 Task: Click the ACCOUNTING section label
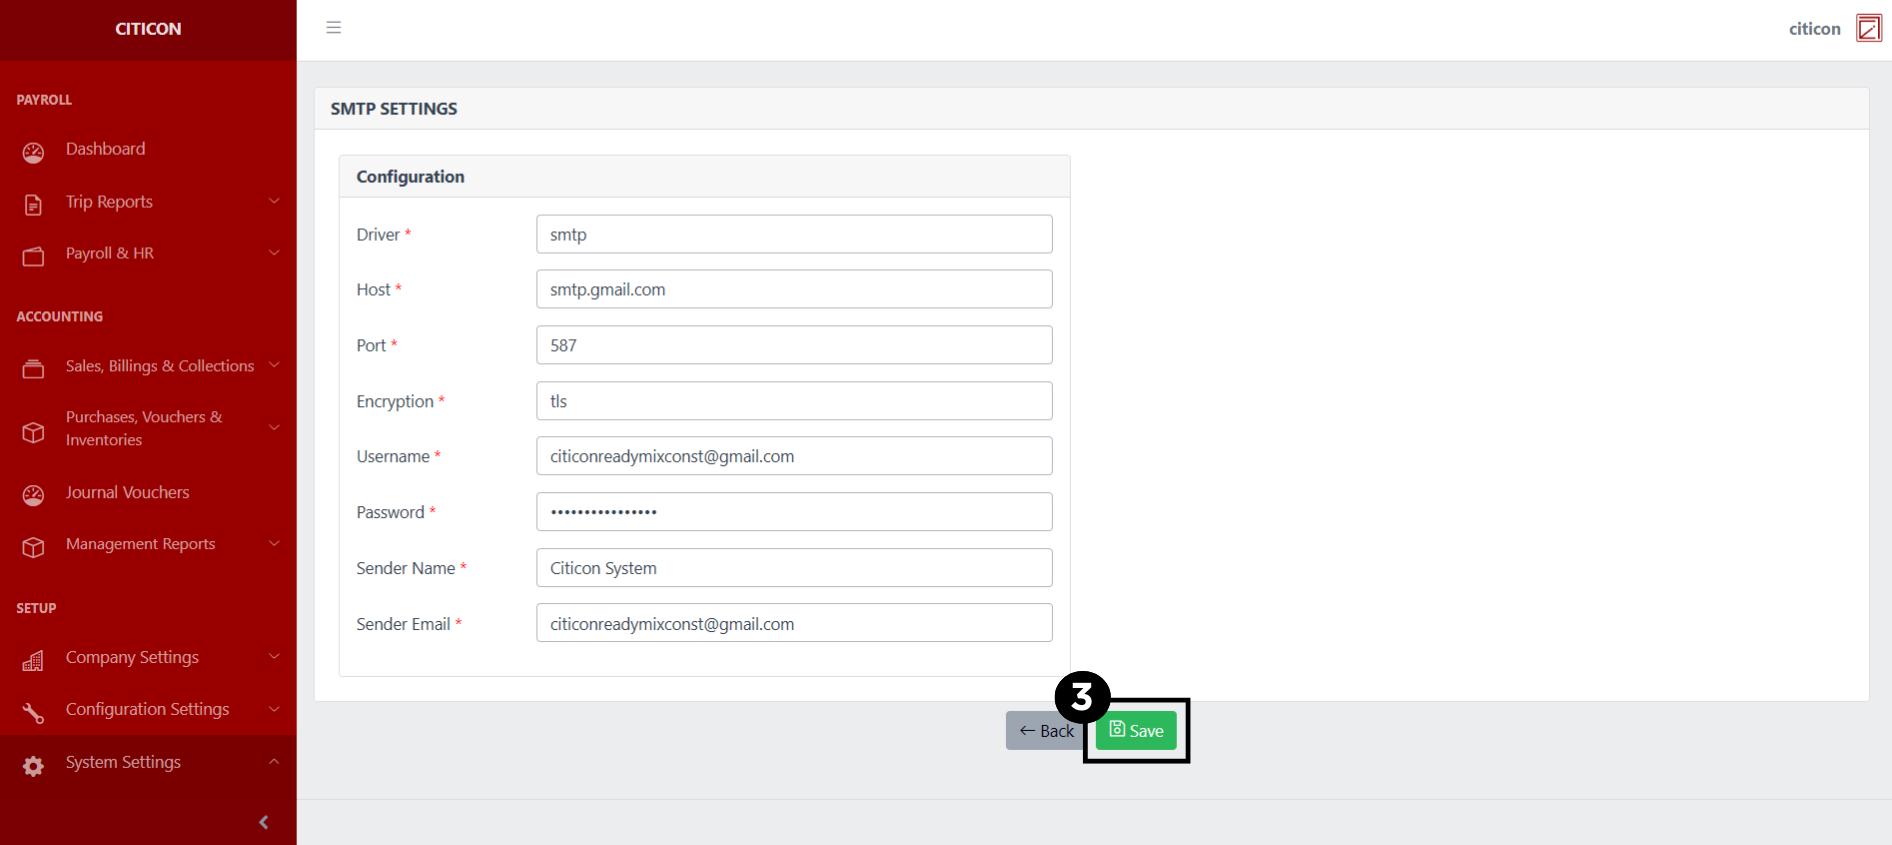(59, 316)
